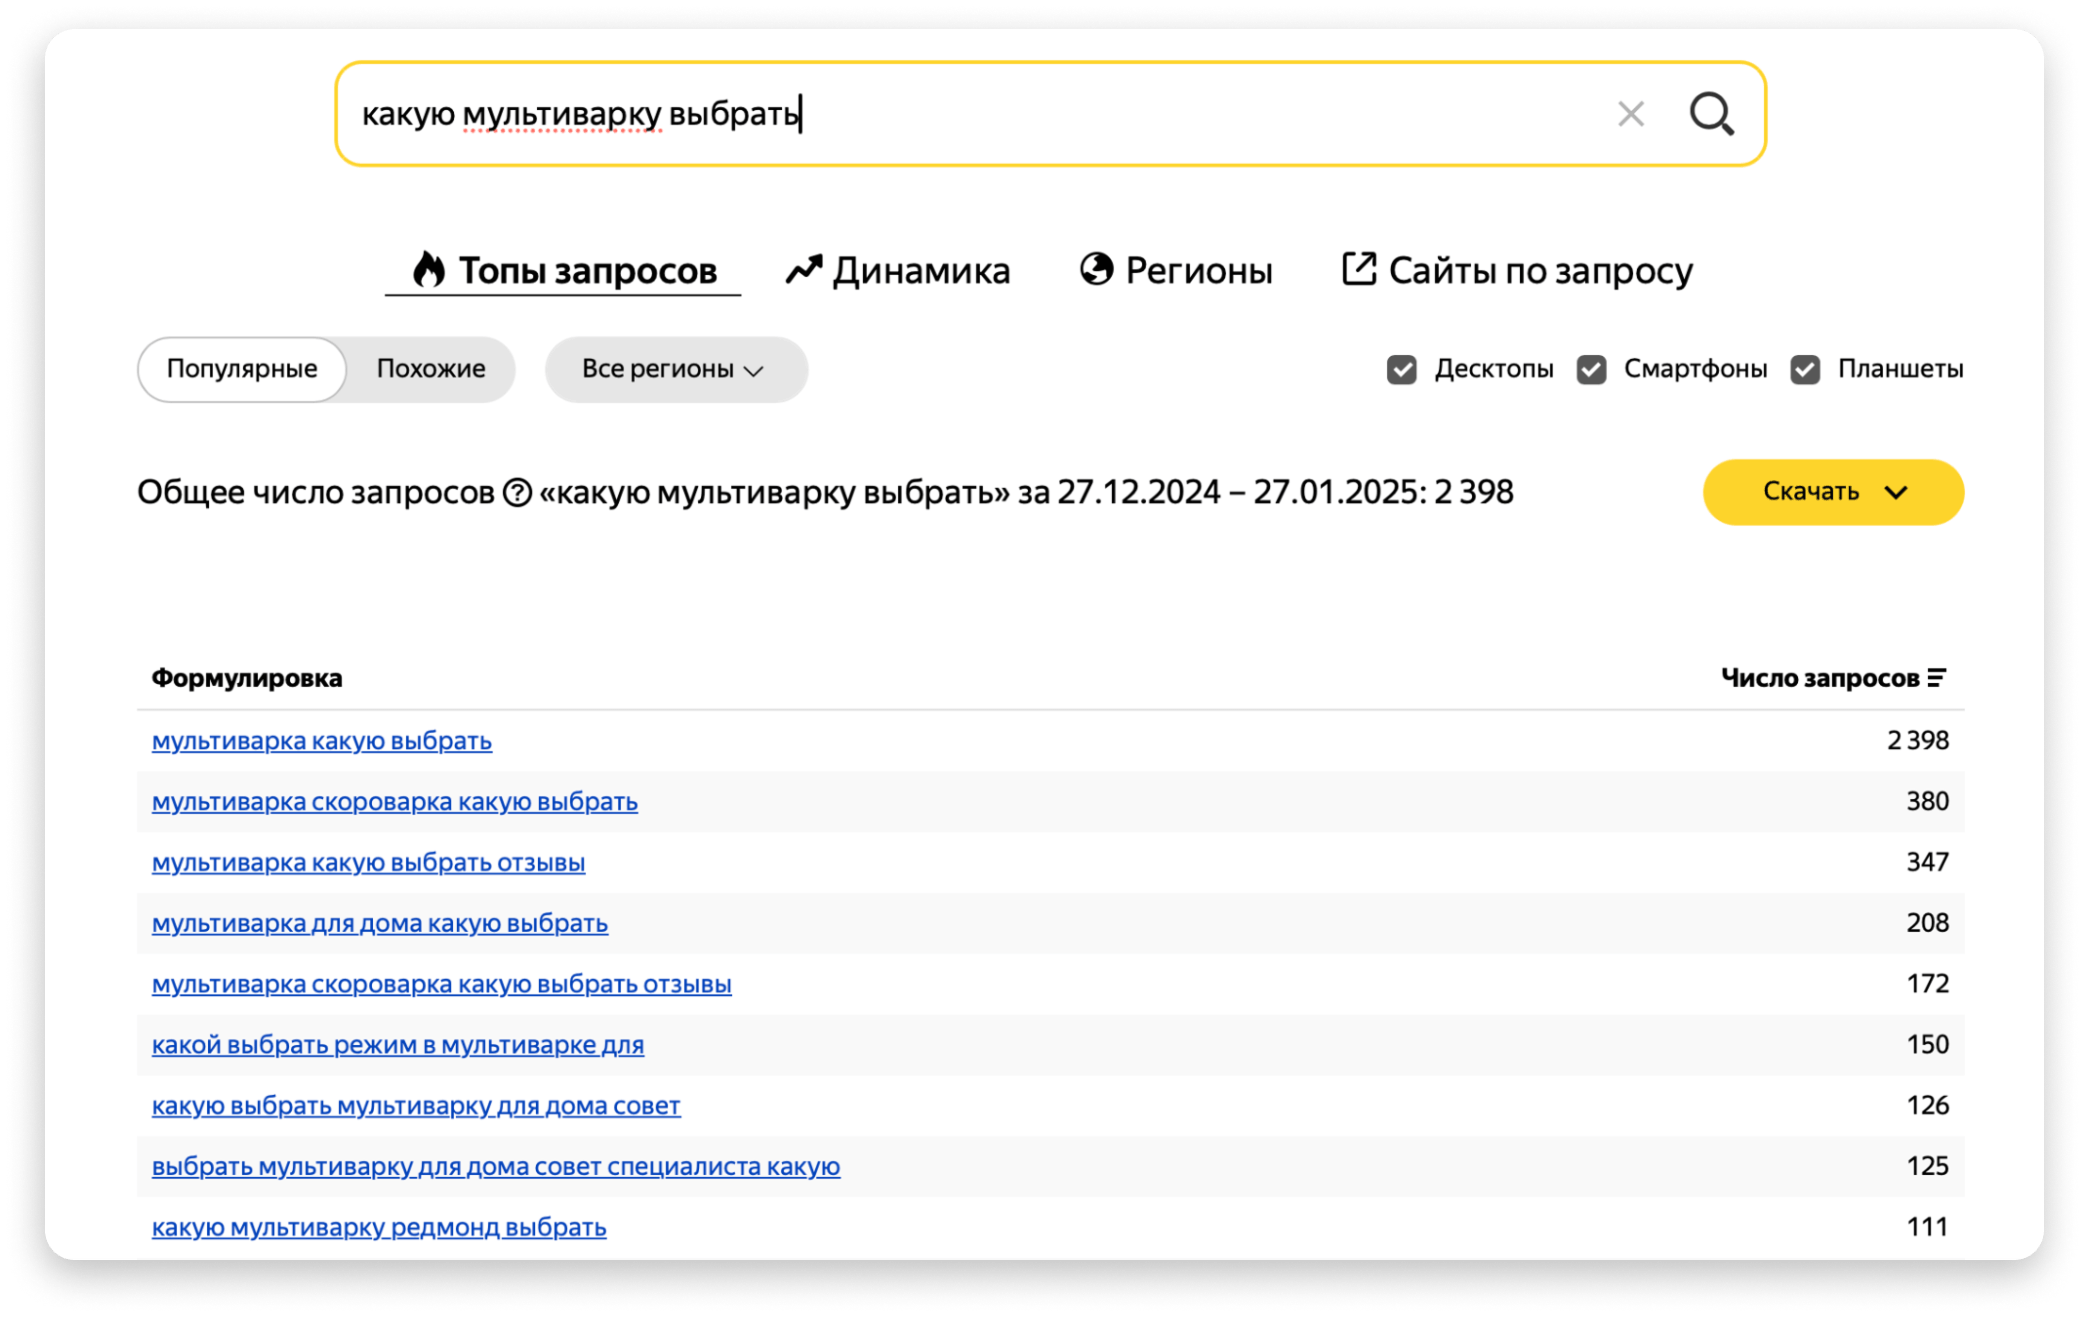Open link мультиварка скороварка какую выбрать
The image size is (2085, 1317).
(x=394, y=802)
